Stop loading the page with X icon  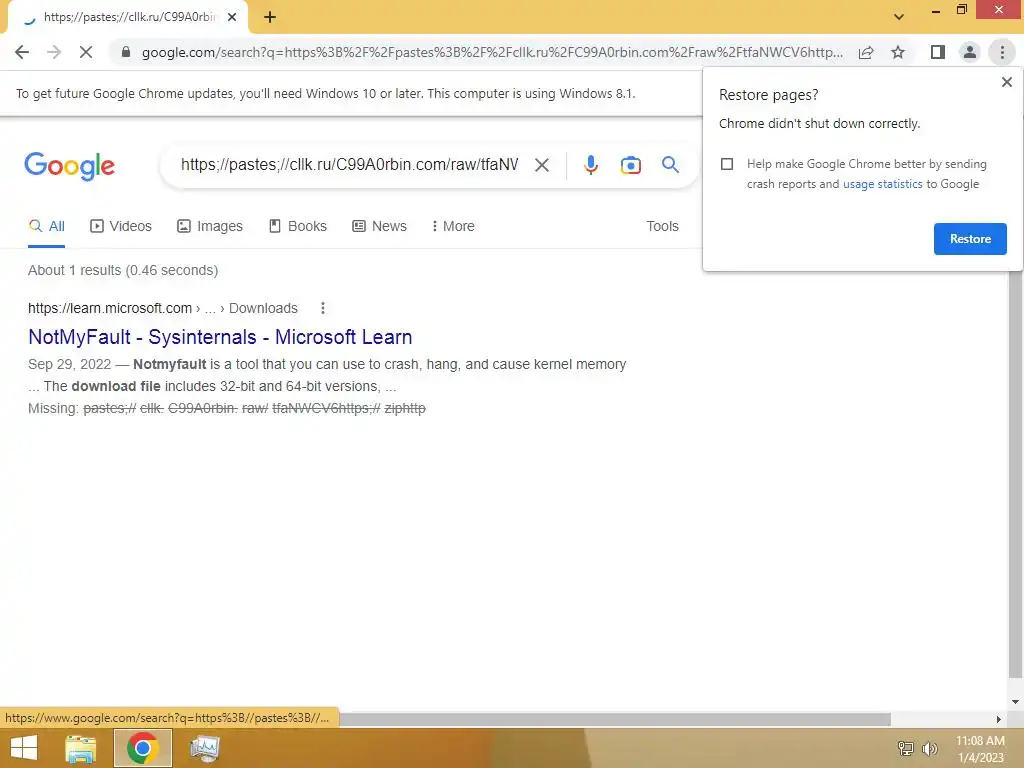[86, 52]
